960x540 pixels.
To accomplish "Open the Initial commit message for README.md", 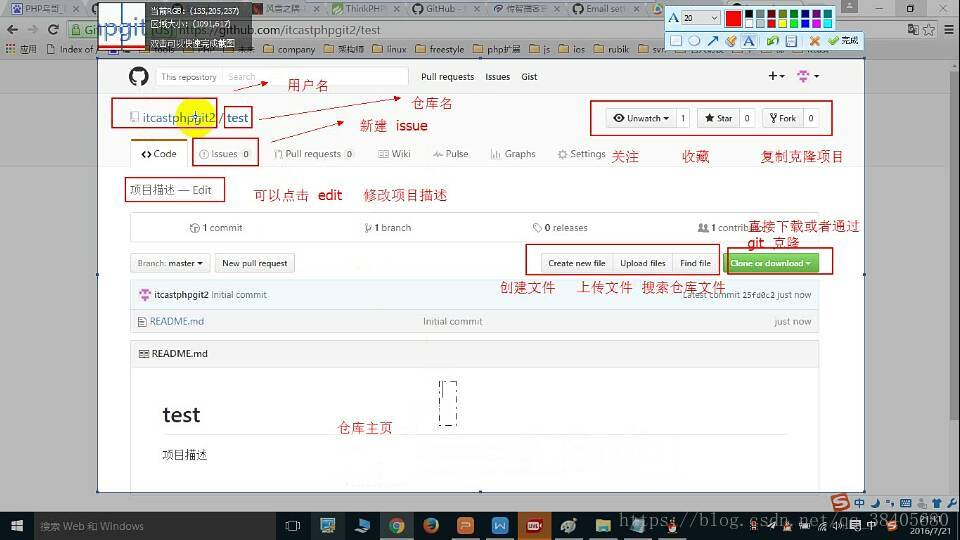I will (x=452, y=321).
